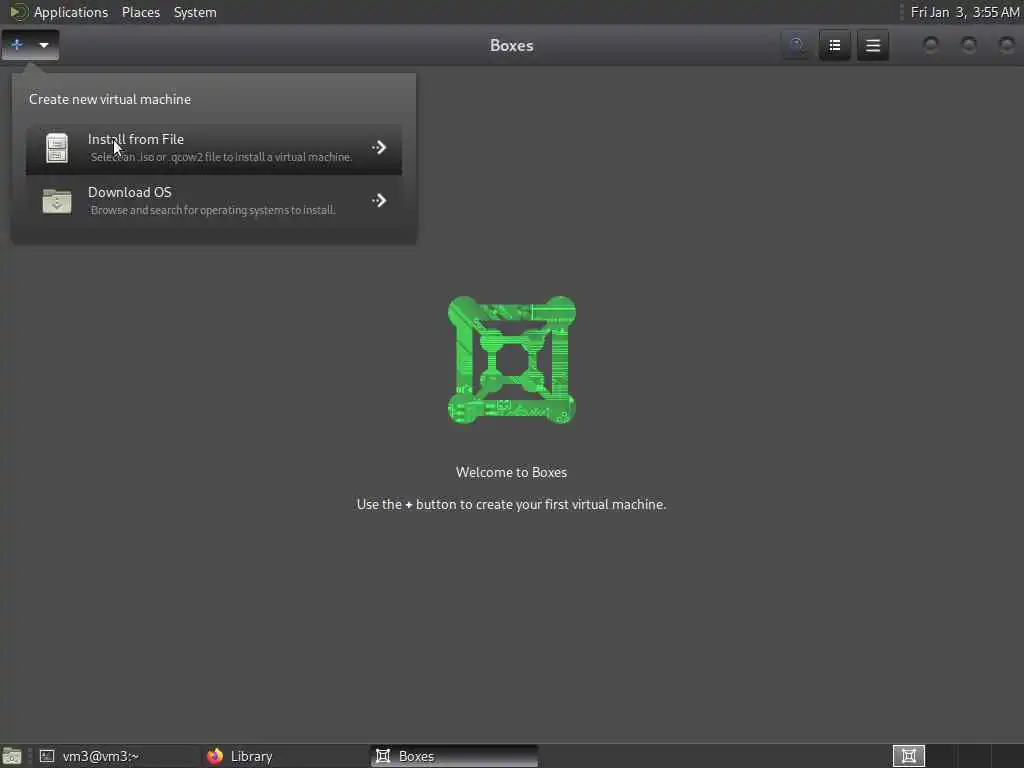Choose Install from File option

click(x=214, y=148)
